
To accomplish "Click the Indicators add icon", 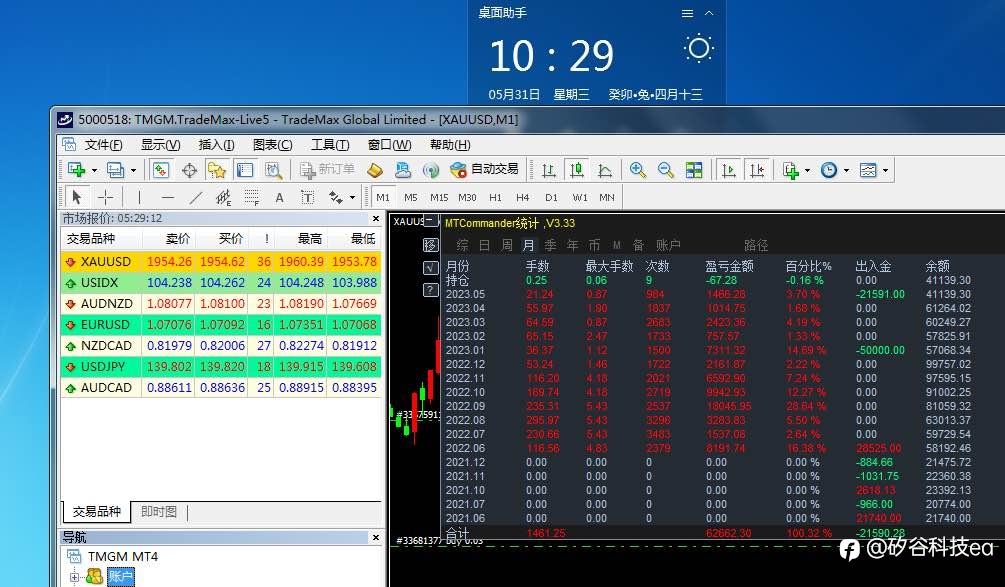I will pyautogui.click(x=790, y=170).
